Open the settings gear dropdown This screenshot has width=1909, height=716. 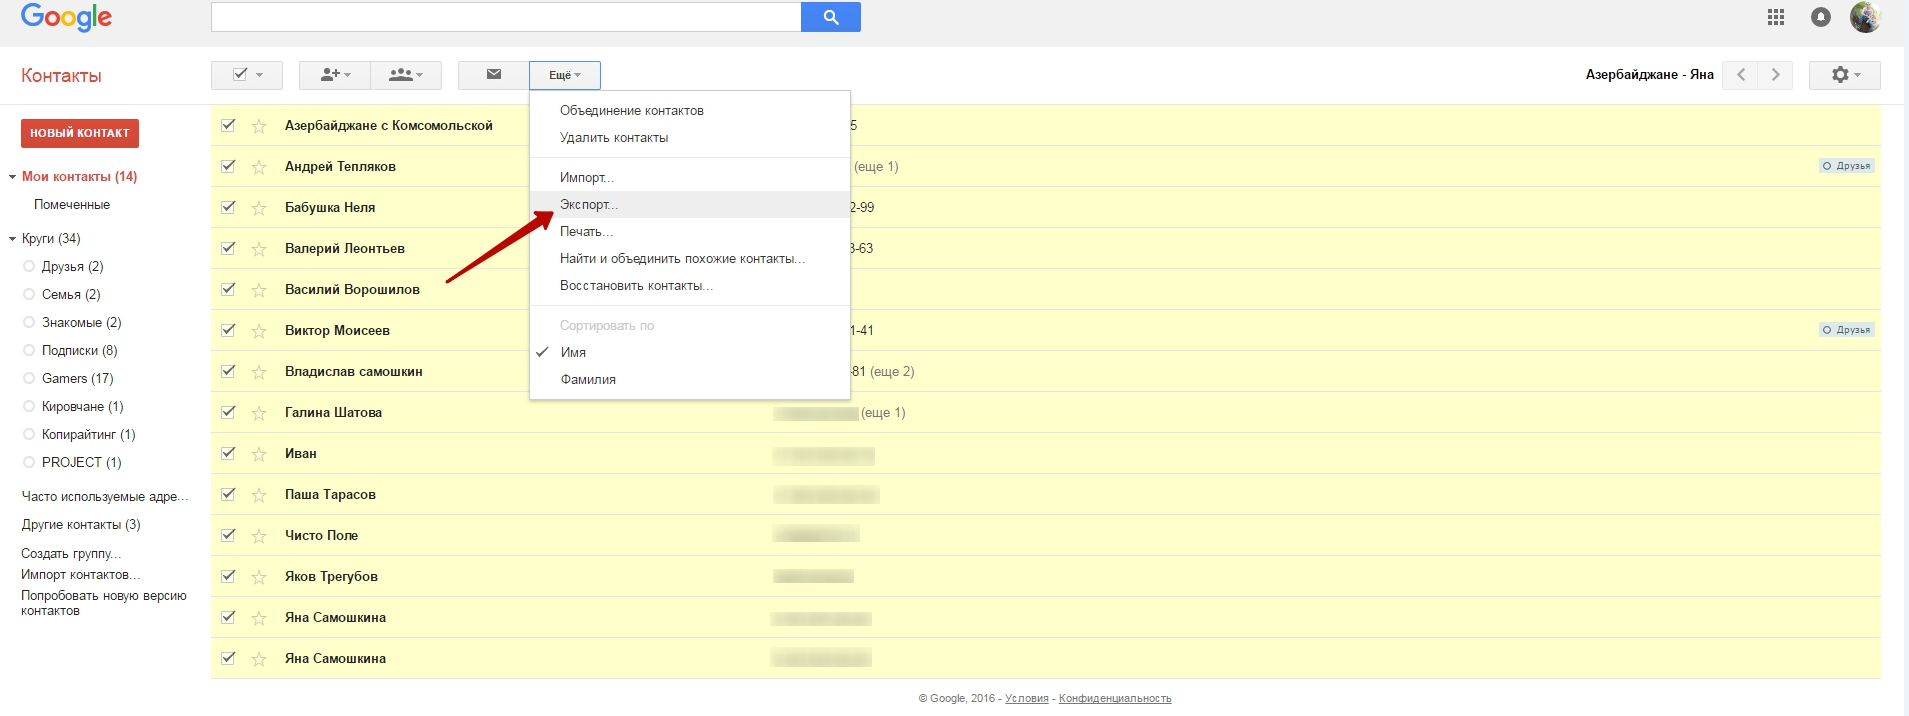pos(1844,75)
